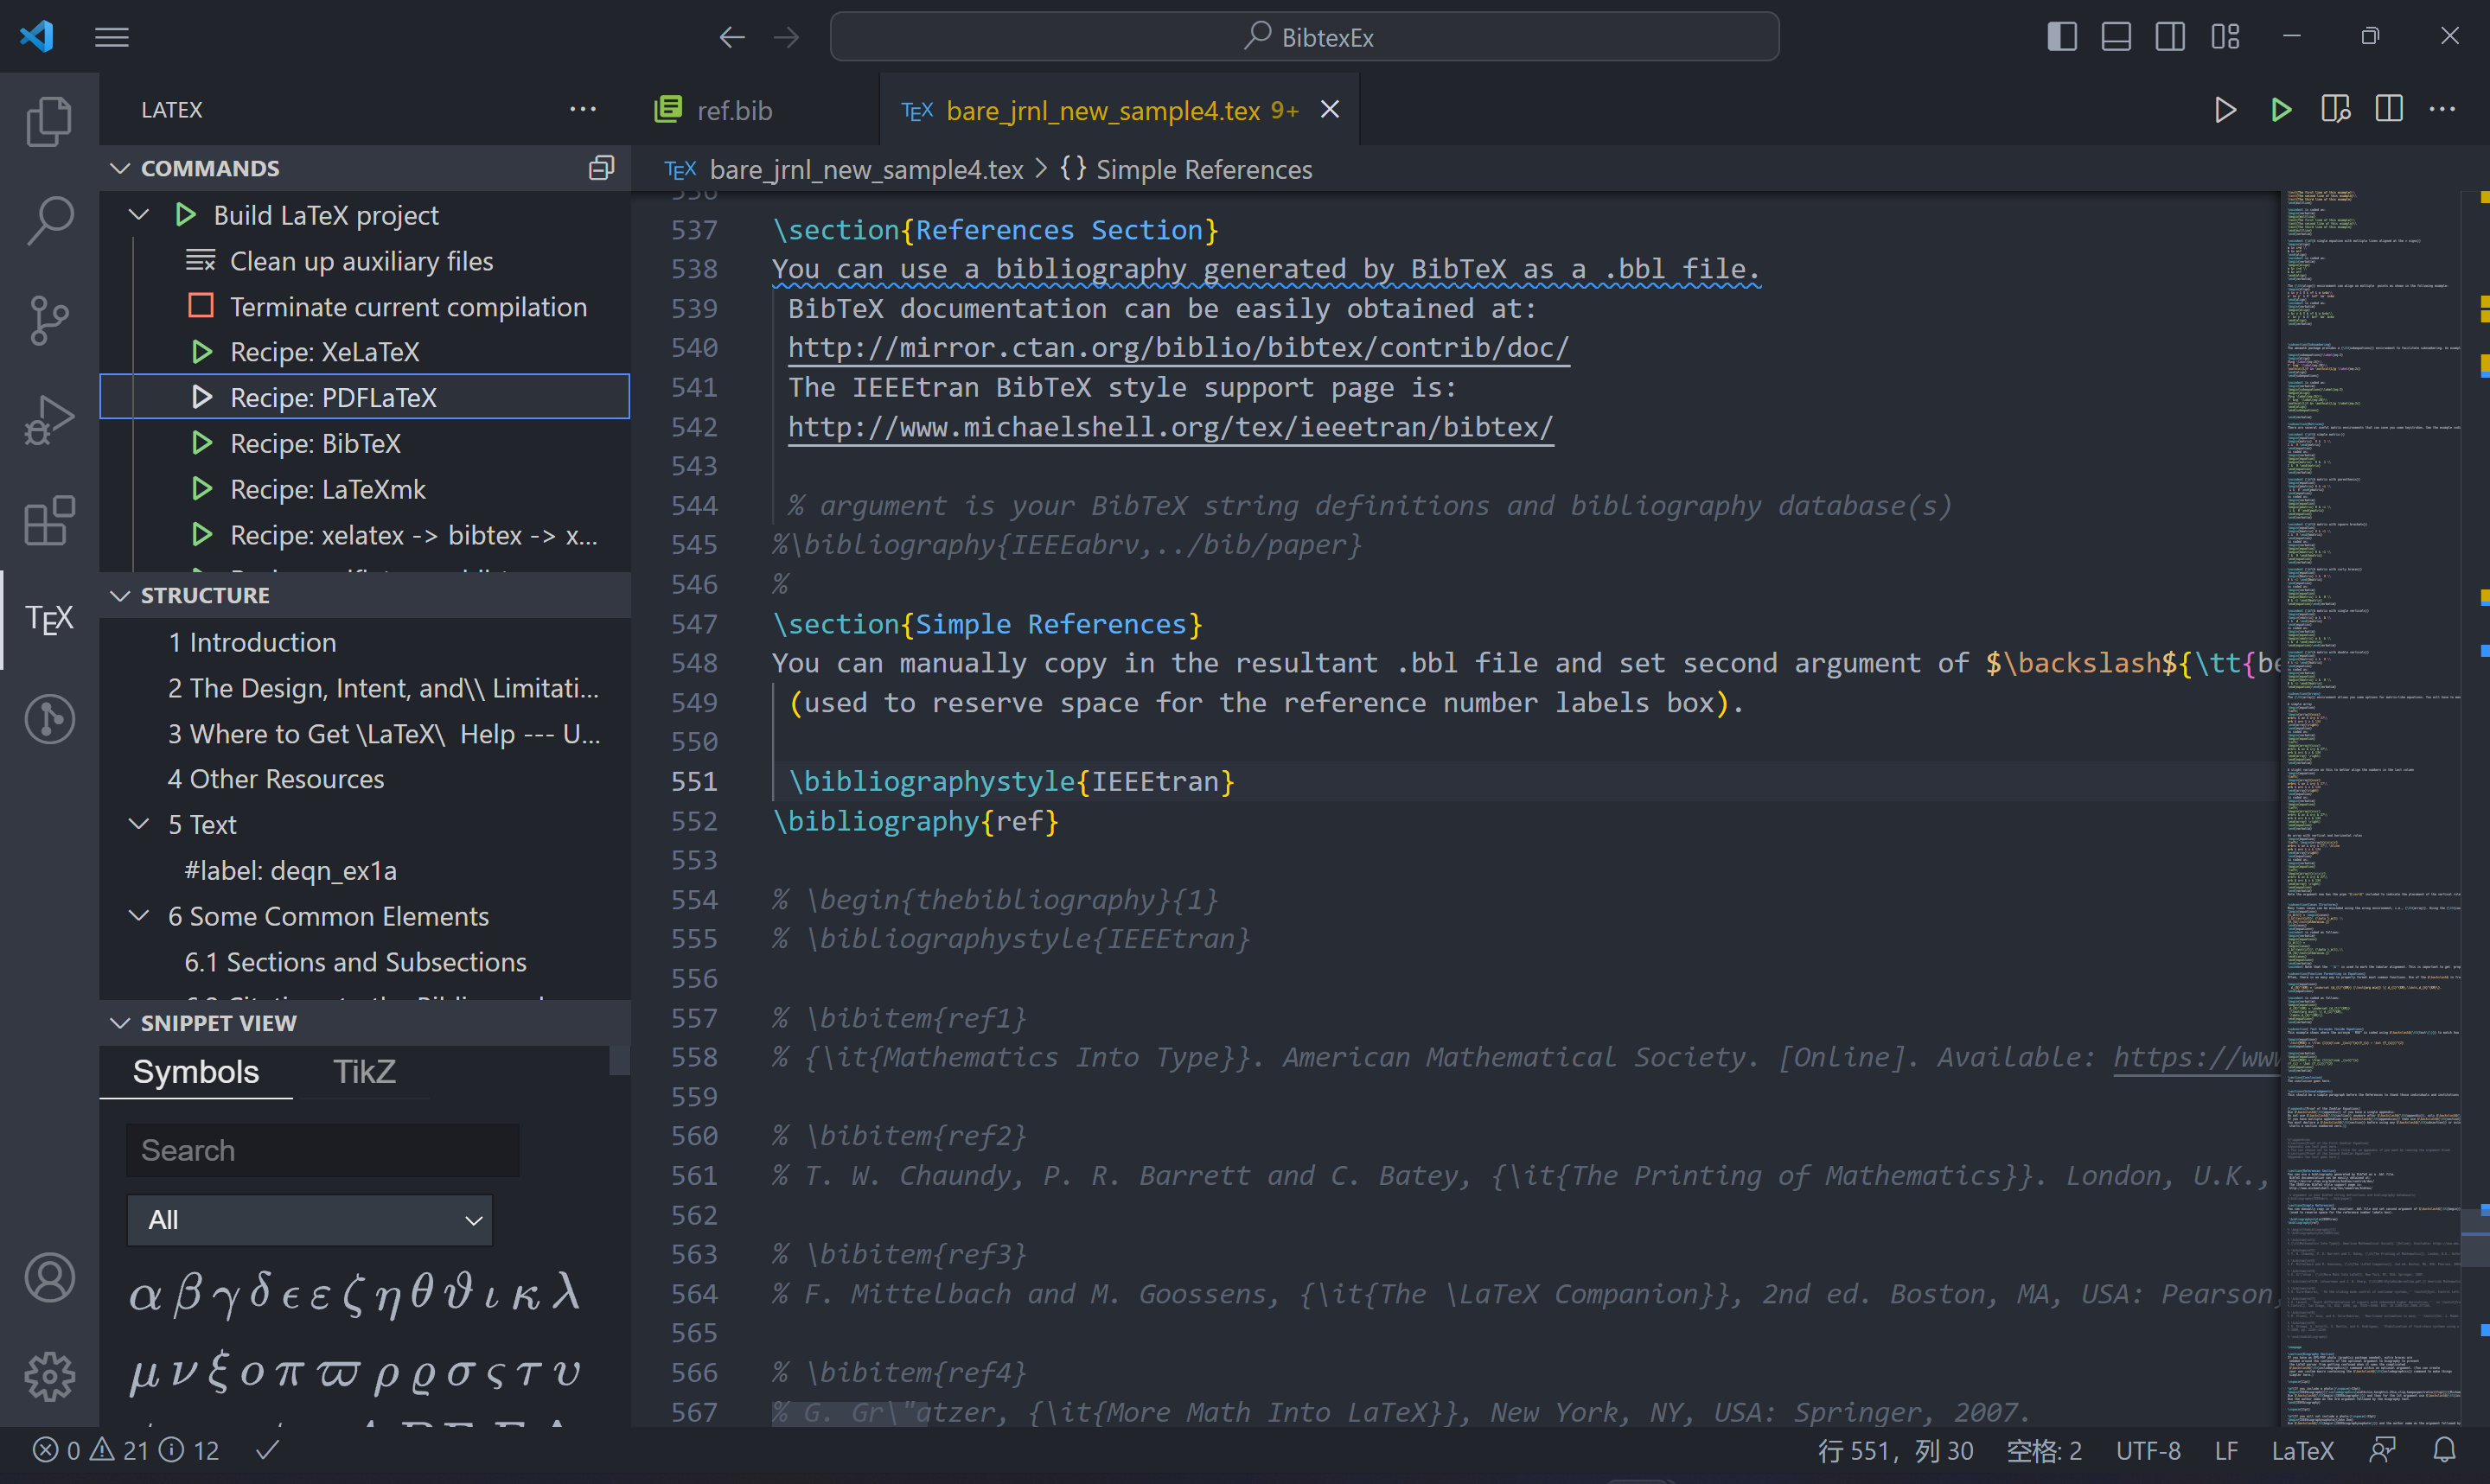This screenshot has height=1484, width=2490.
Task: Toggle primary side bar layout icon
Action: tap(2062, 37)
